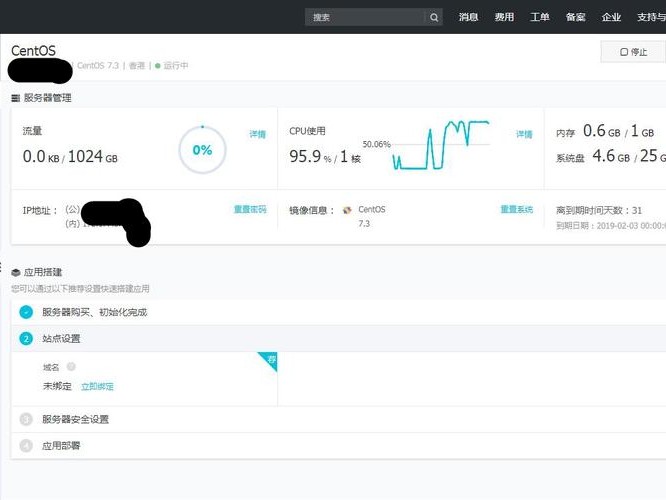Screen dimensions: 666x500
Task: Click the step 3 circle icon
Action: 26,419
